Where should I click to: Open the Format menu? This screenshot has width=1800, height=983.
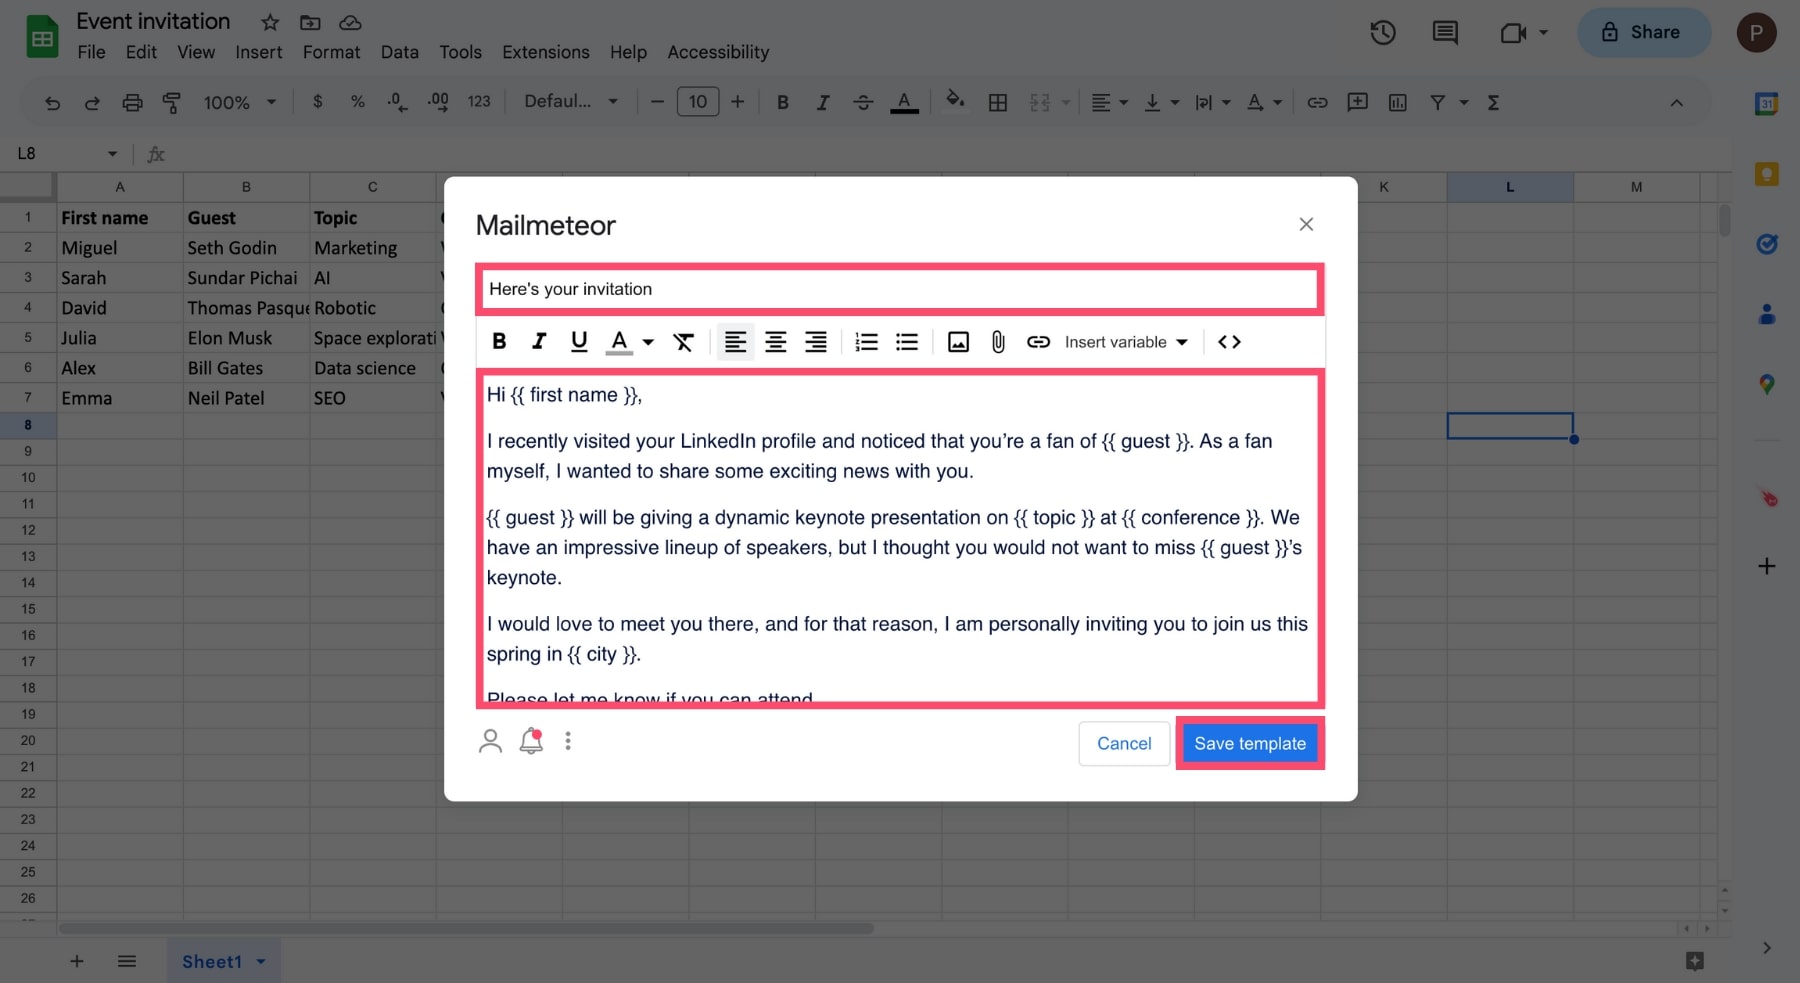coord(331,52)
